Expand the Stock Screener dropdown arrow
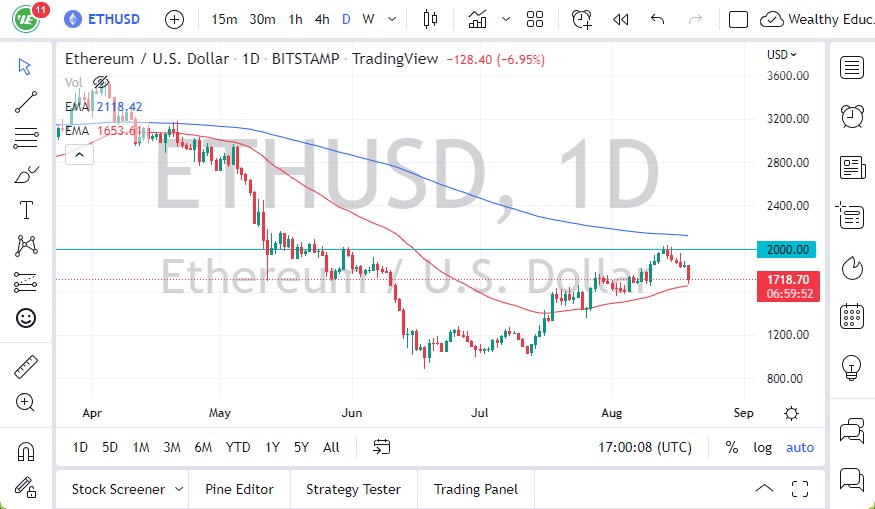Screen dimensions: 875x509 click(179, 489)
